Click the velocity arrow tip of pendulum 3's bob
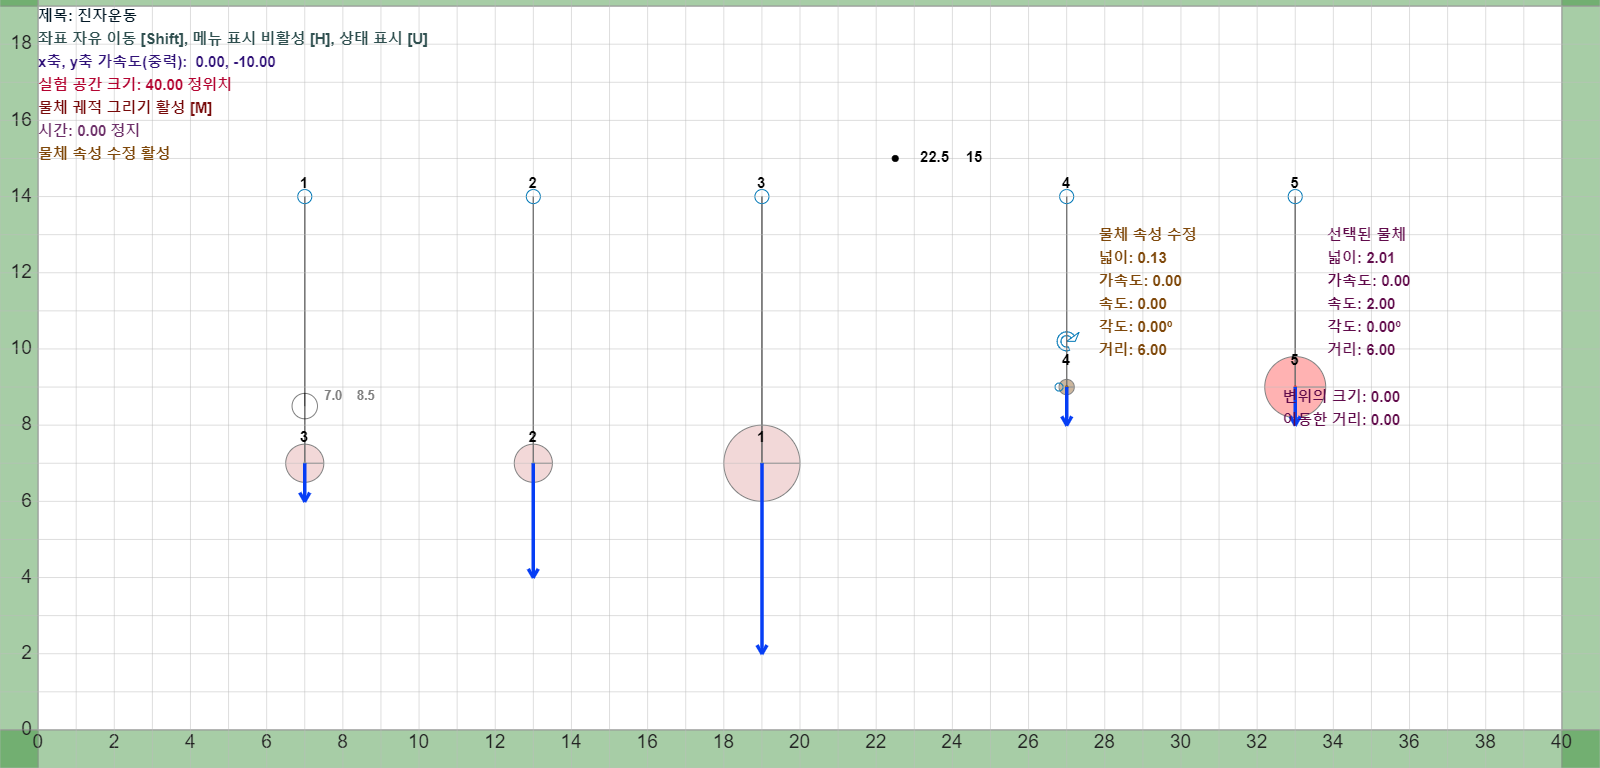This screenshot has height=768, width=1600. (x=762, y=649)
